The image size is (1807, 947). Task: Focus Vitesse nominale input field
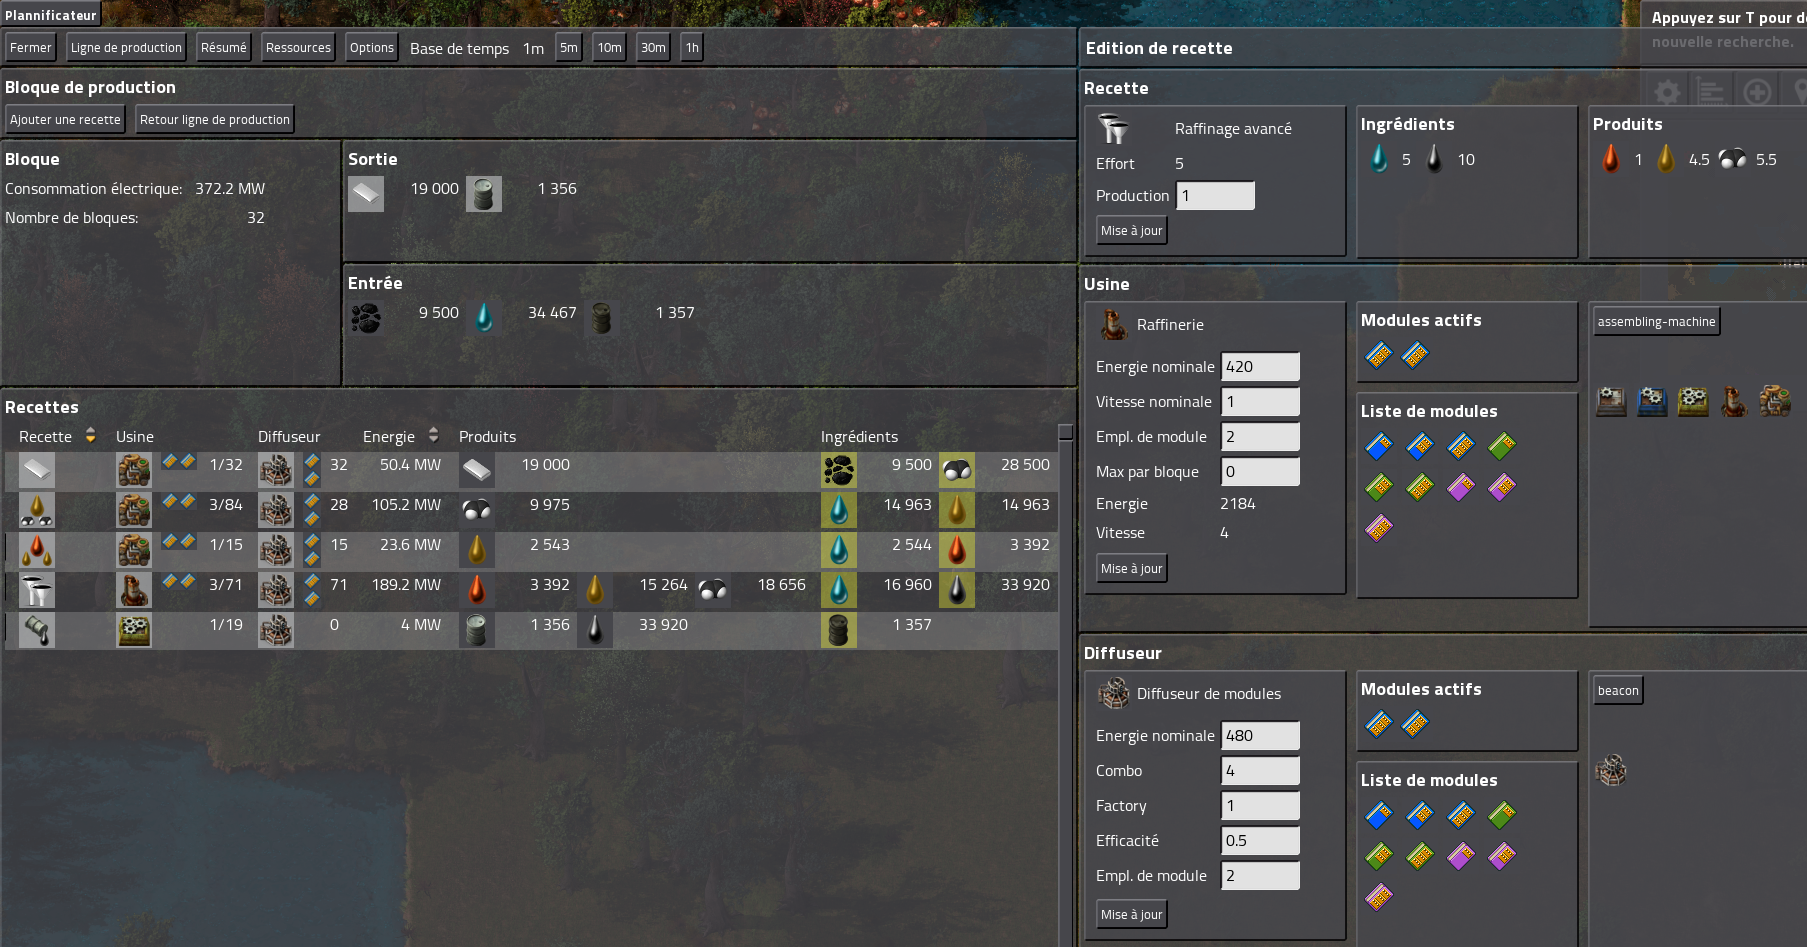coord(1261,401)
